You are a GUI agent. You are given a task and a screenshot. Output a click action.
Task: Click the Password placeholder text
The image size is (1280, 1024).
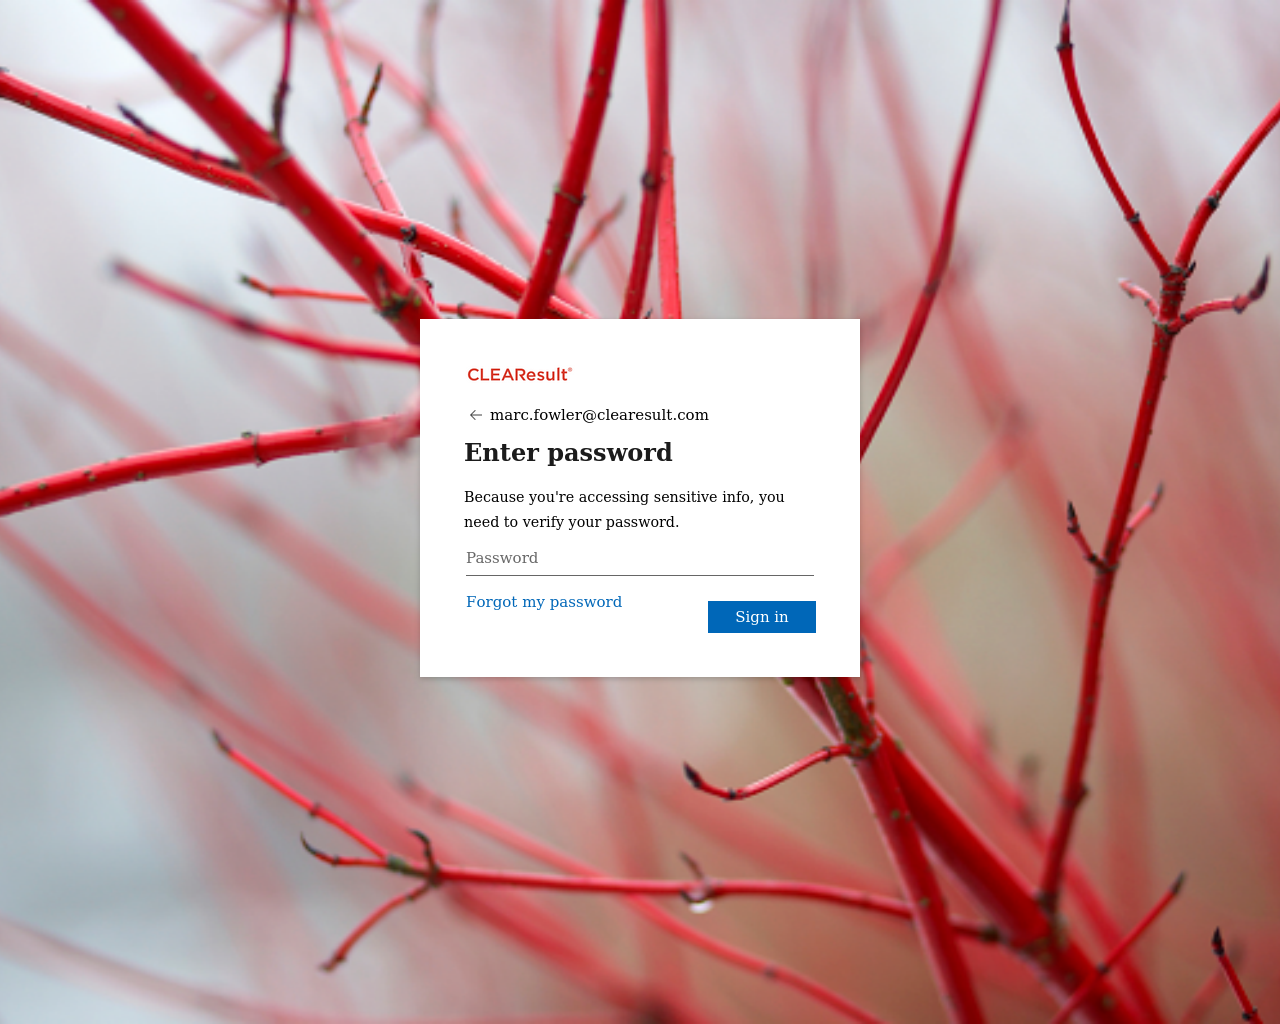502,558
